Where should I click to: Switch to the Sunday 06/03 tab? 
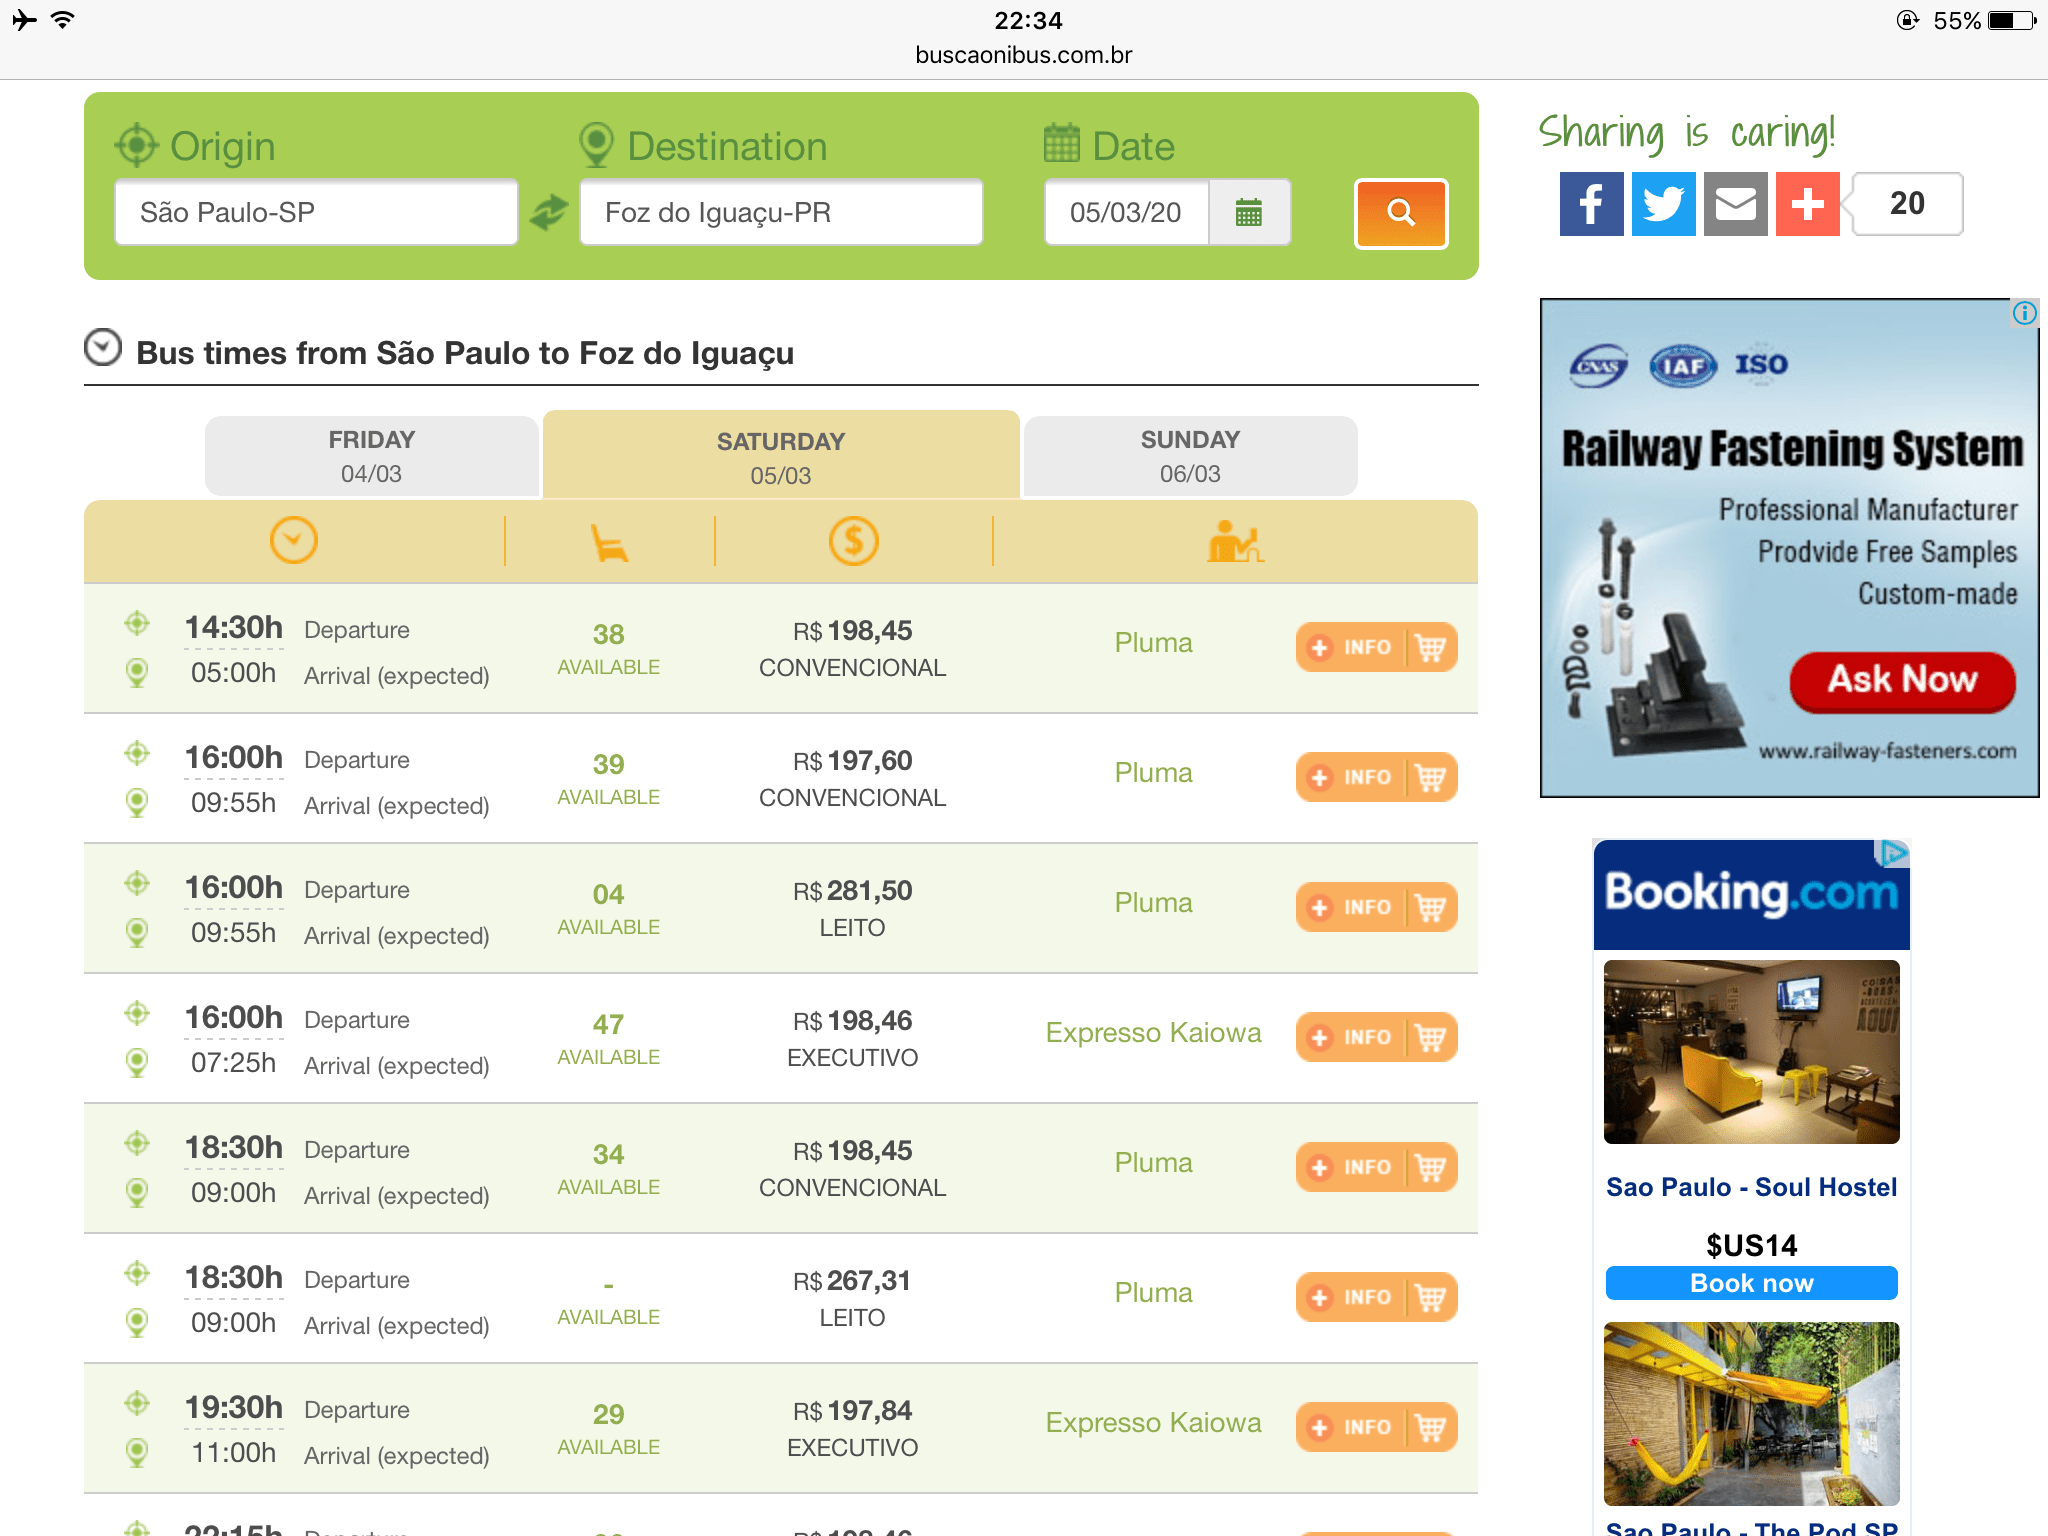point(1190,456)
